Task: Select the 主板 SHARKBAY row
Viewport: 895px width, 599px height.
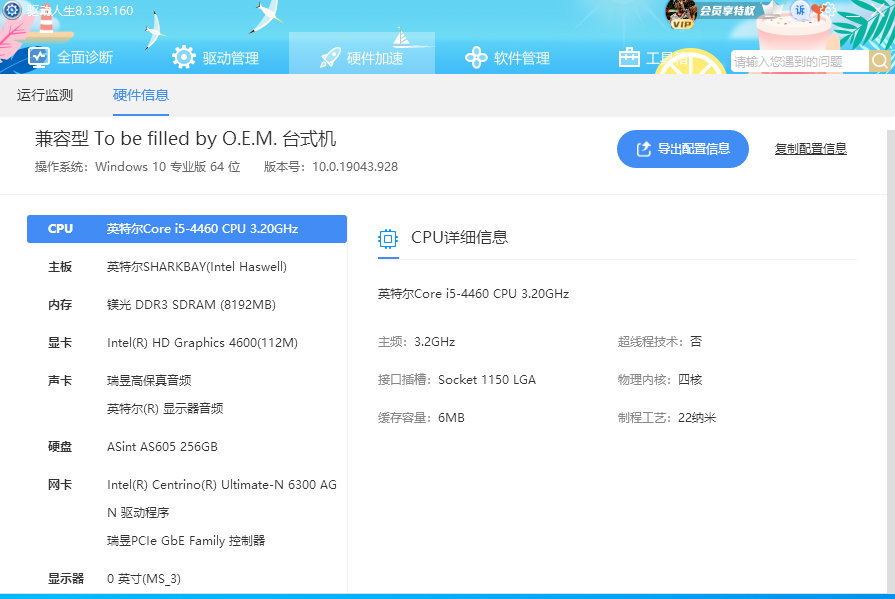Action: 187,267
